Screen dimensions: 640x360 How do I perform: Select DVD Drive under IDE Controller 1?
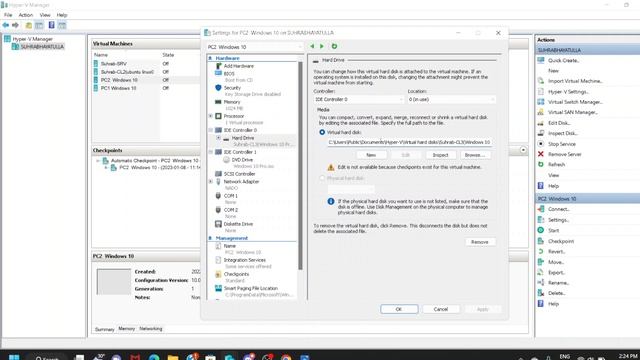tap(242, 160)
